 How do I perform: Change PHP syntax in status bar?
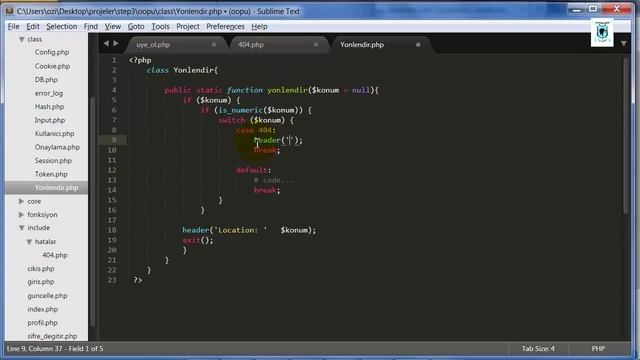(598, 349)
